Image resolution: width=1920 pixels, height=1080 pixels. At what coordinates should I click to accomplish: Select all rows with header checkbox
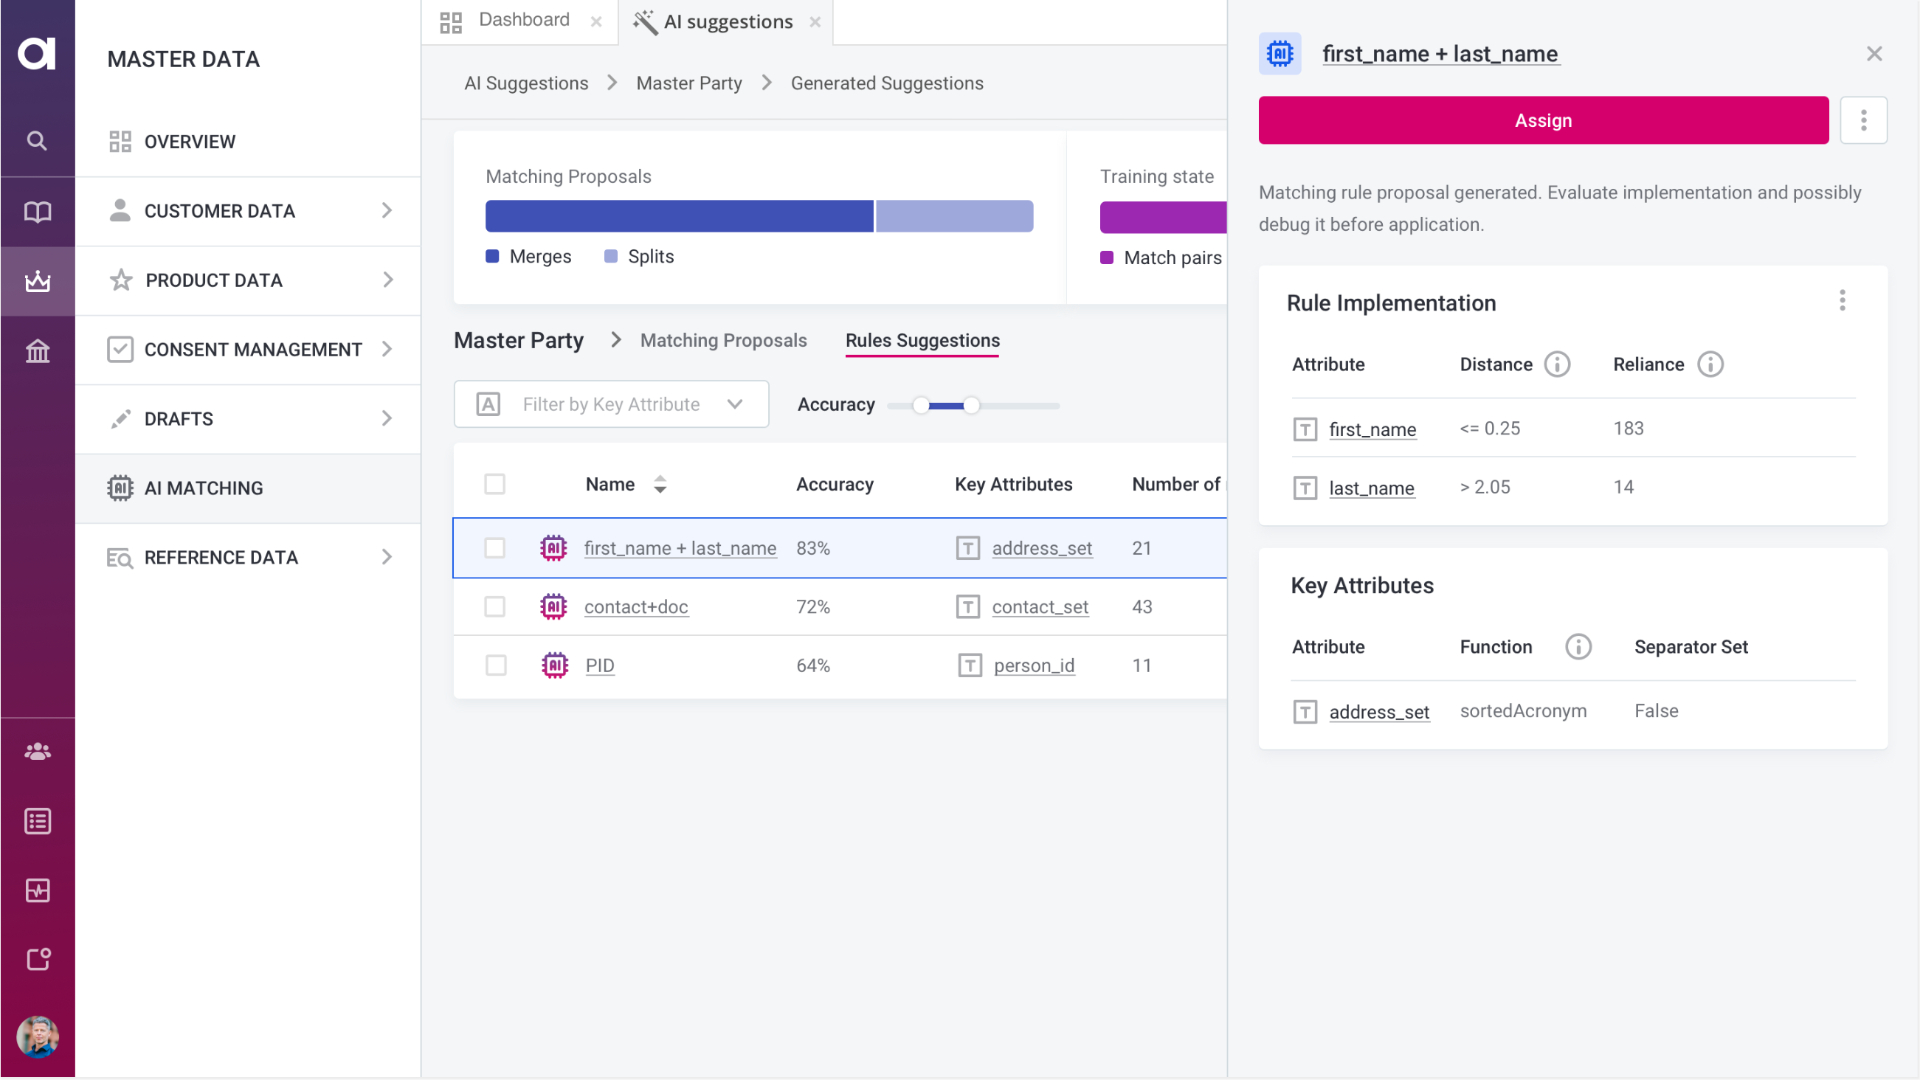(x=495, y=484)
